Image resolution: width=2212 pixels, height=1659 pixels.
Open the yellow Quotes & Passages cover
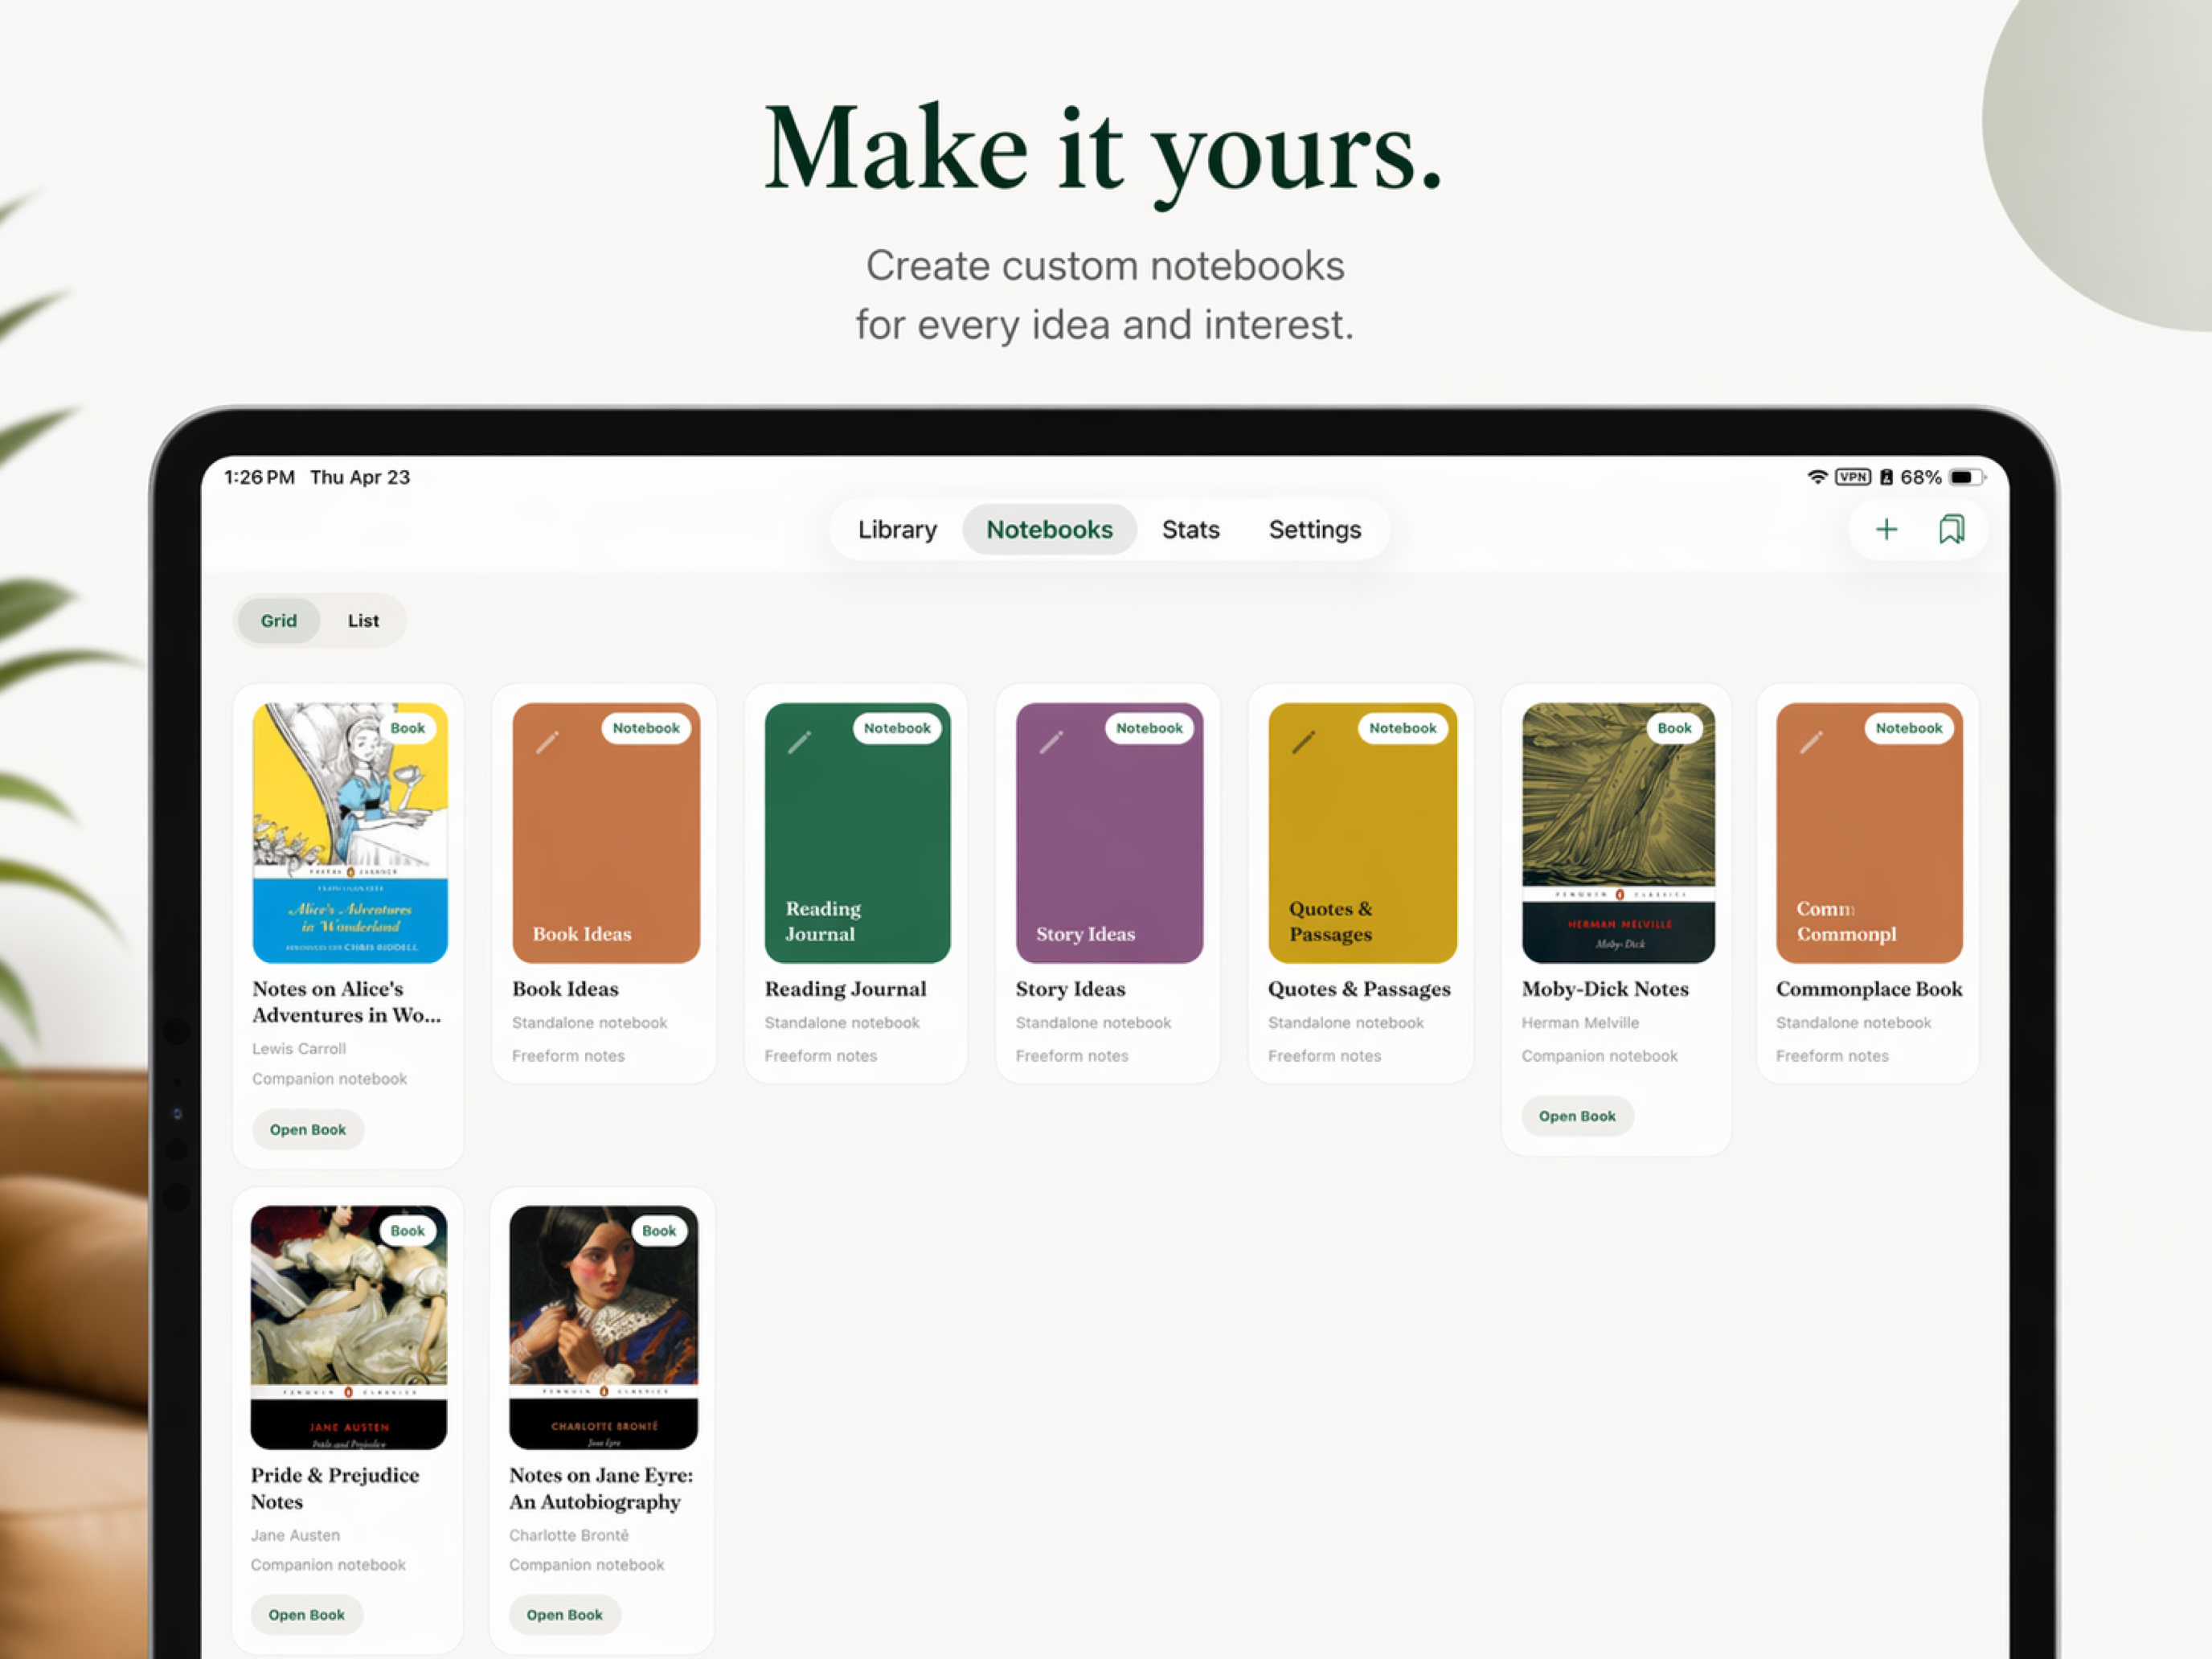(x=1362, y=833)
